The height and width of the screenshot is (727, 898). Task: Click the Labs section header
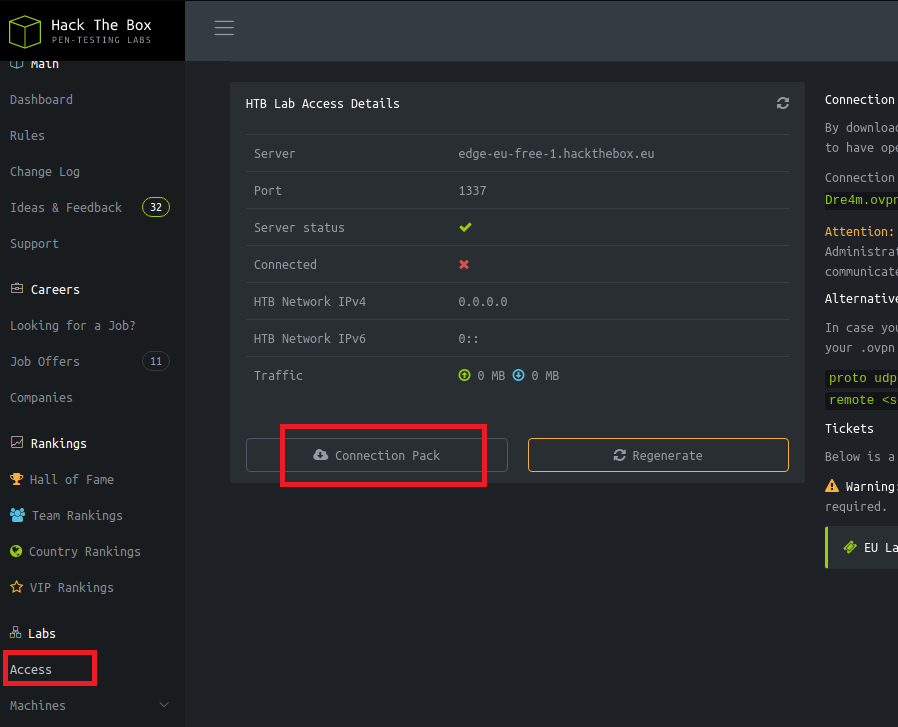pos(42,634)
